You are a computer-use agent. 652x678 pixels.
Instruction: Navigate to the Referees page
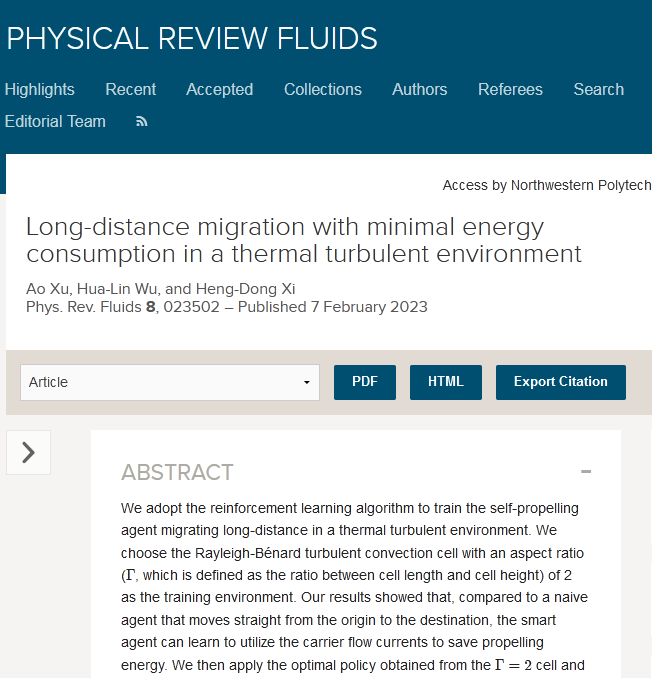pyautogui.click(x=510, y=89)
